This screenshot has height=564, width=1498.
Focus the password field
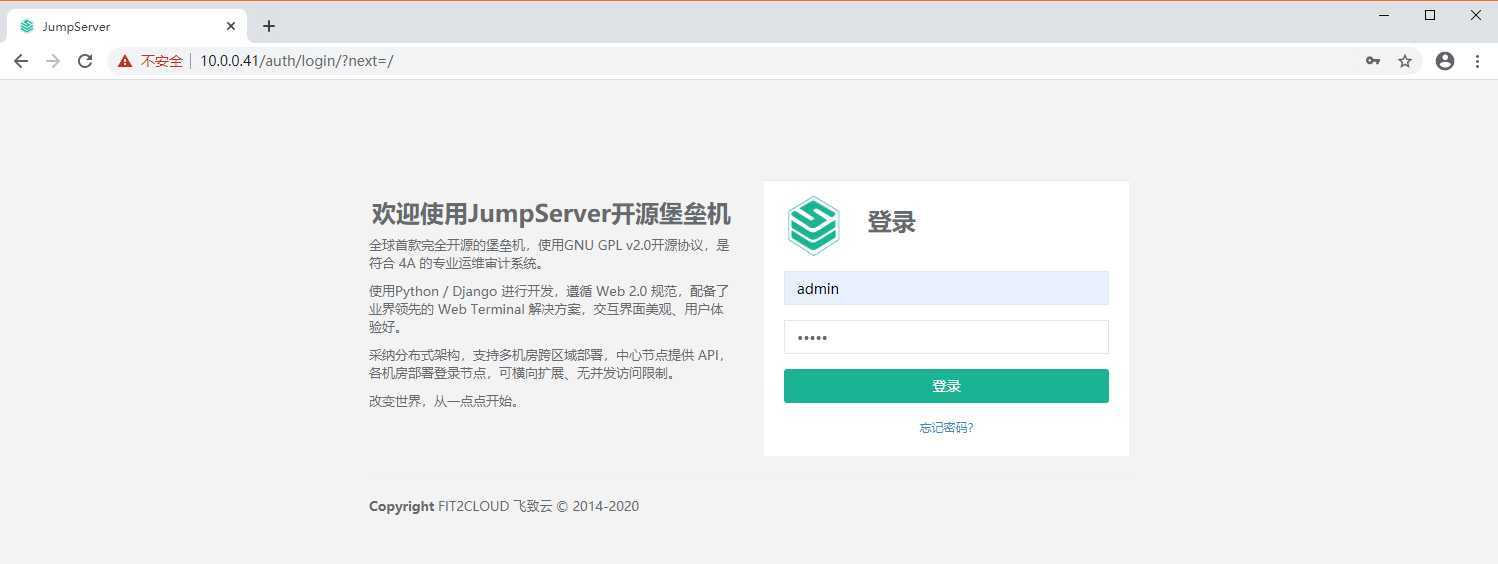click(x=946, y=337)
